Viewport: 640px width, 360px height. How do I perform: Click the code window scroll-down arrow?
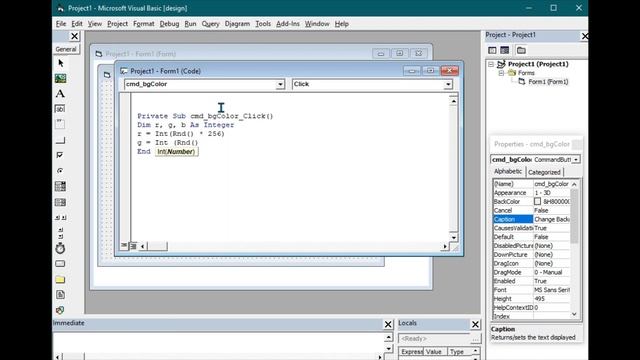[x=453, y=238]
